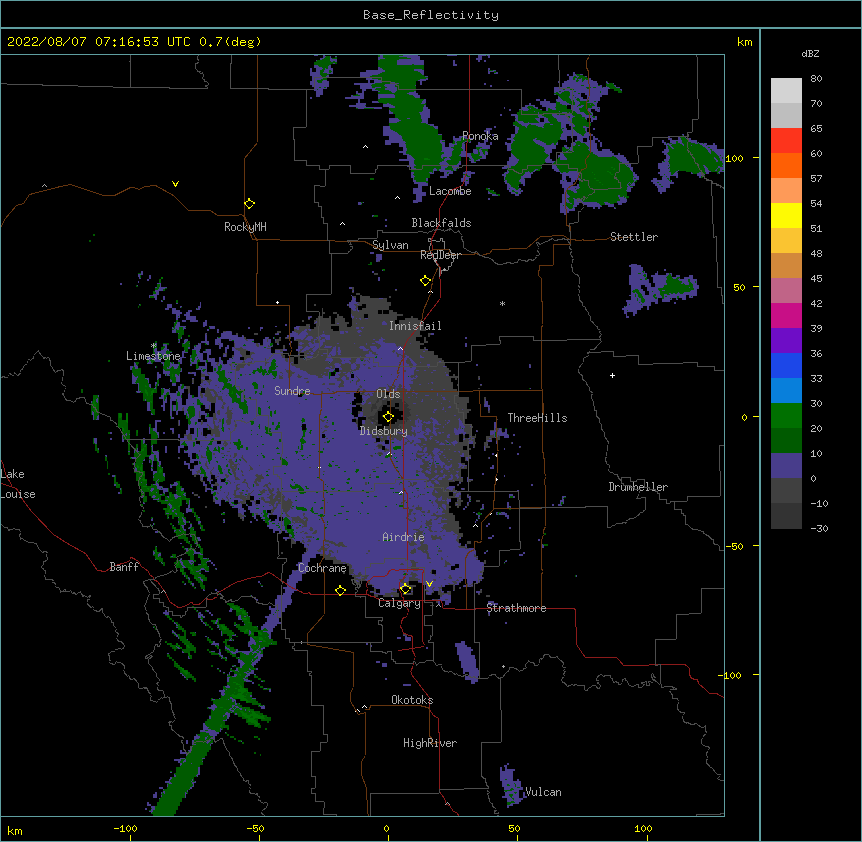Click the Sundre town label
The height and width of the screenshot is (842, 862).
tap(292, 391)
